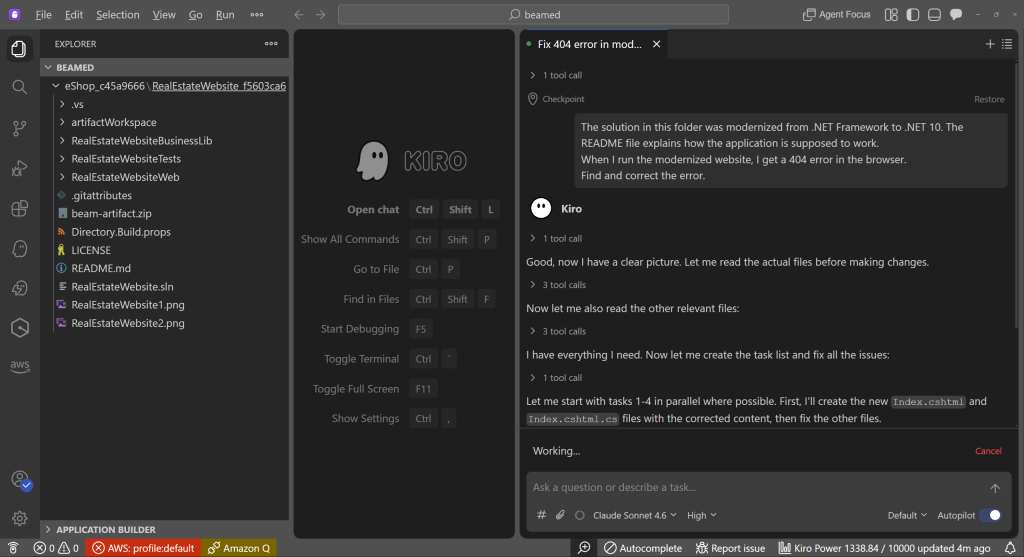
Task: Attach a file with the paperclip icon
Action: (560, 515)
